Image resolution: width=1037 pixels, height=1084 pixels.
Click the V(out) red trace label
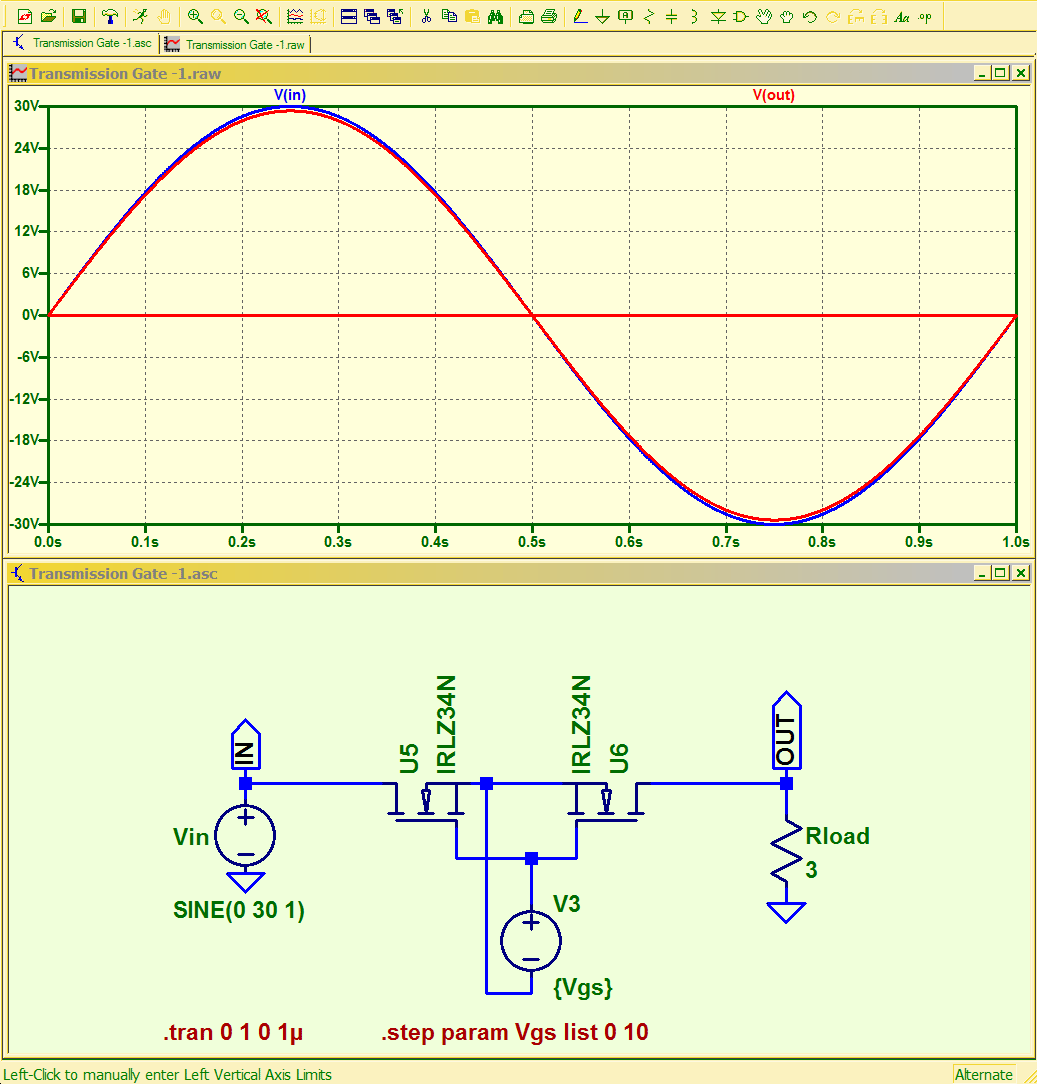(x=774, y=95)
